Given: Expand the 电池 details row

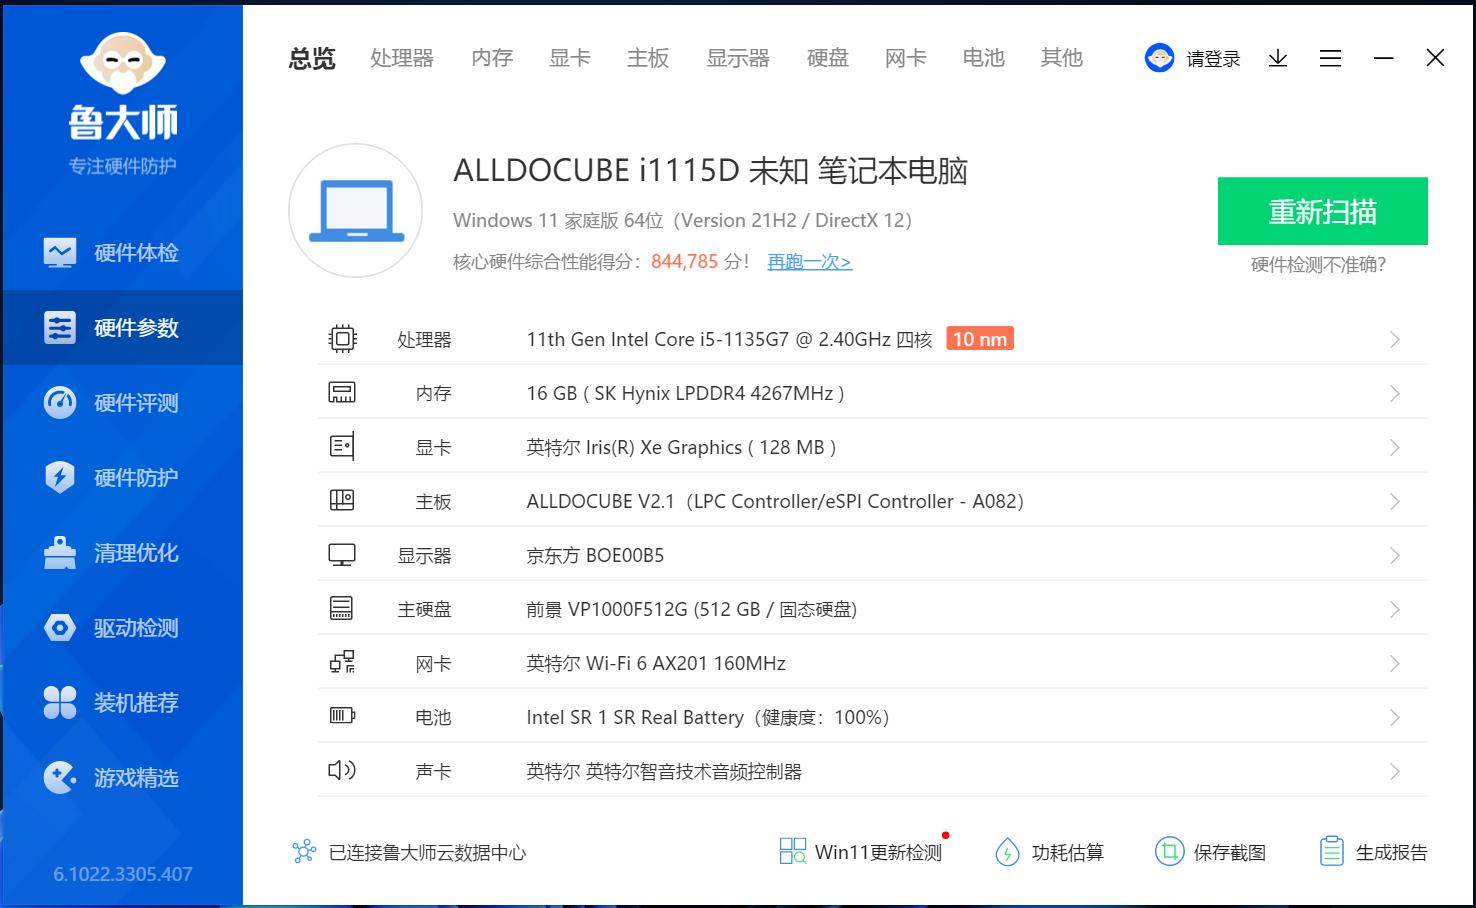Looking at the screenshot, I should 1395,717.
